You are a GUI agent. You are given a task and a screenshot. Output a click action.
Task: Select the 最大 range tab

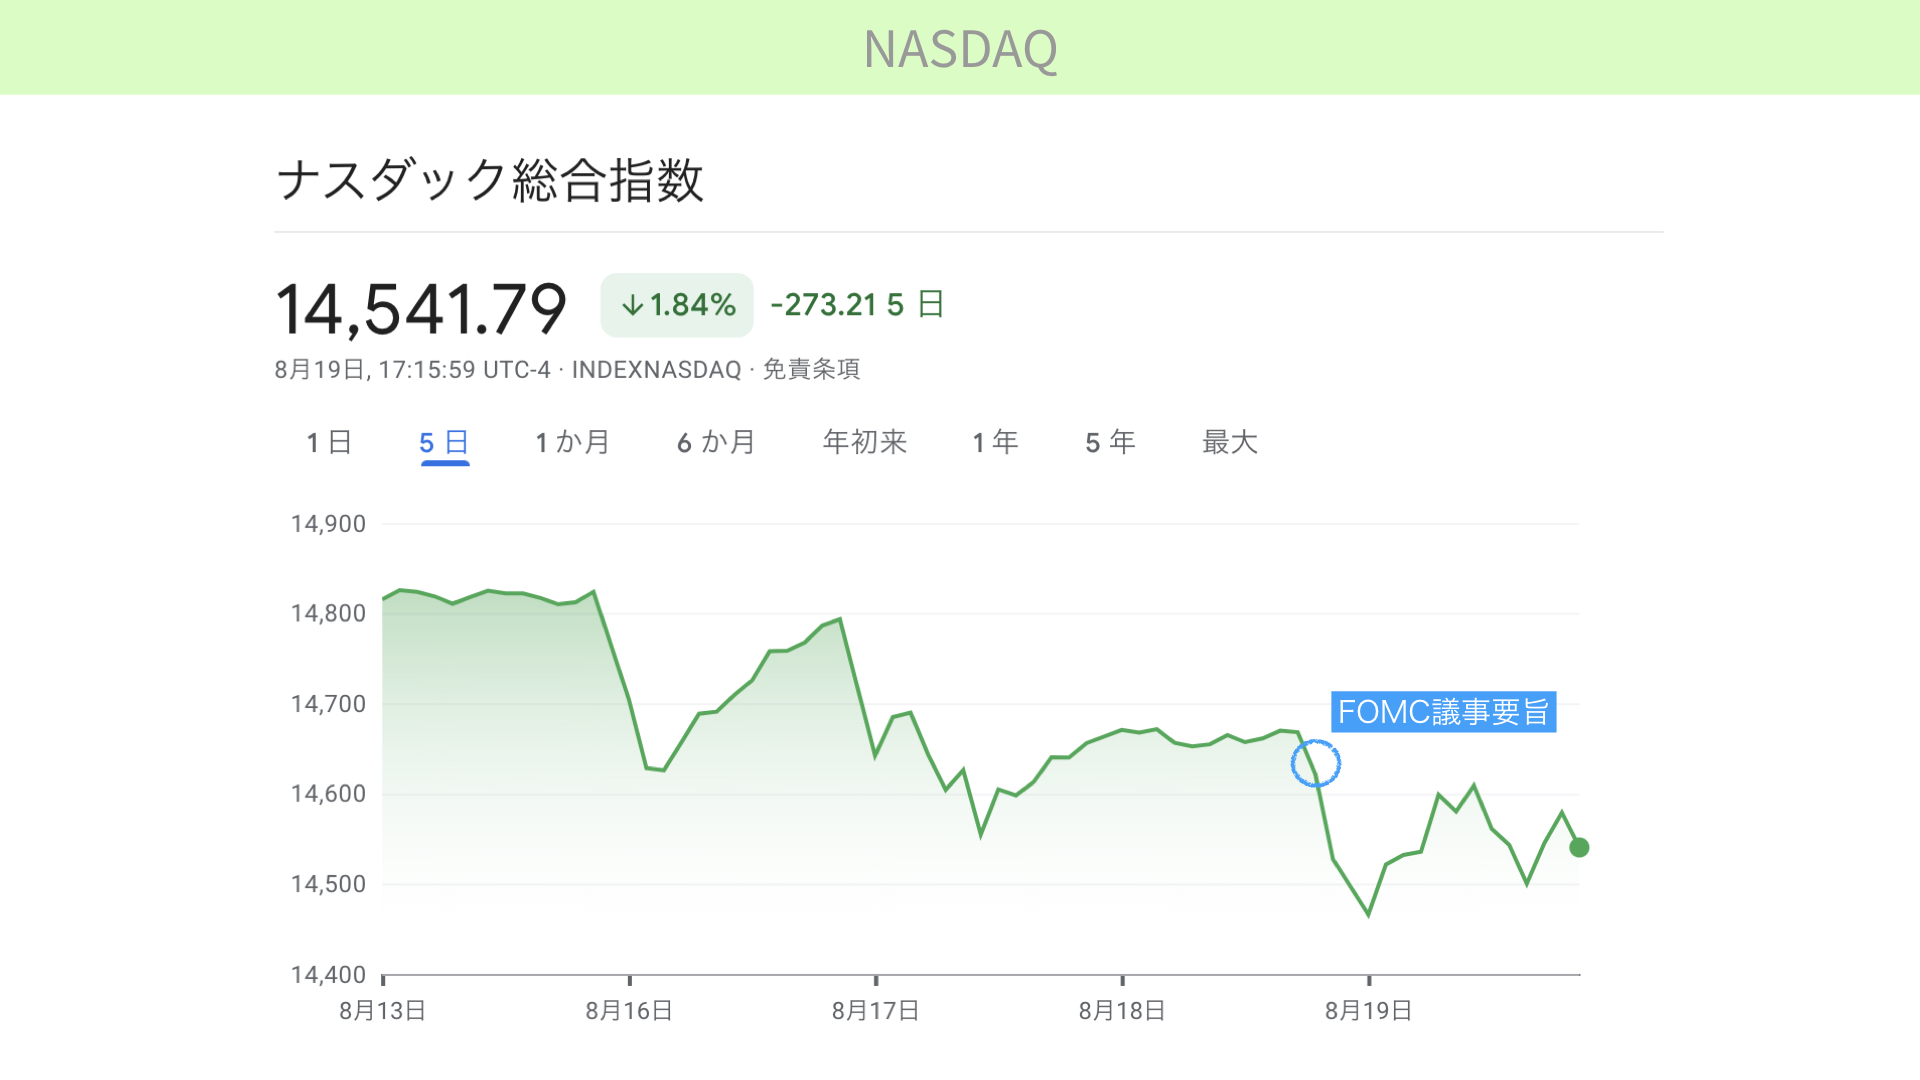click(x=1230, y=442)
